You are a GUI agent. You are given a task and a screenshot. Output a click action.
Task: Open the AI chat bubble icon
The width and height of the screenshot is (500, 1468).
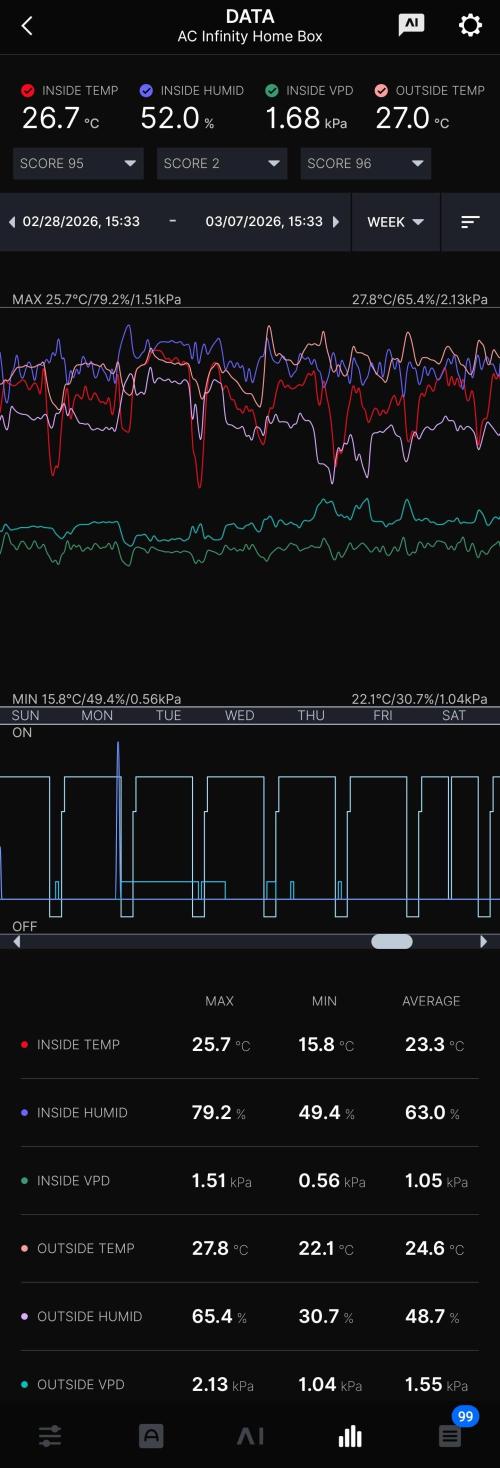coord(410,25)
